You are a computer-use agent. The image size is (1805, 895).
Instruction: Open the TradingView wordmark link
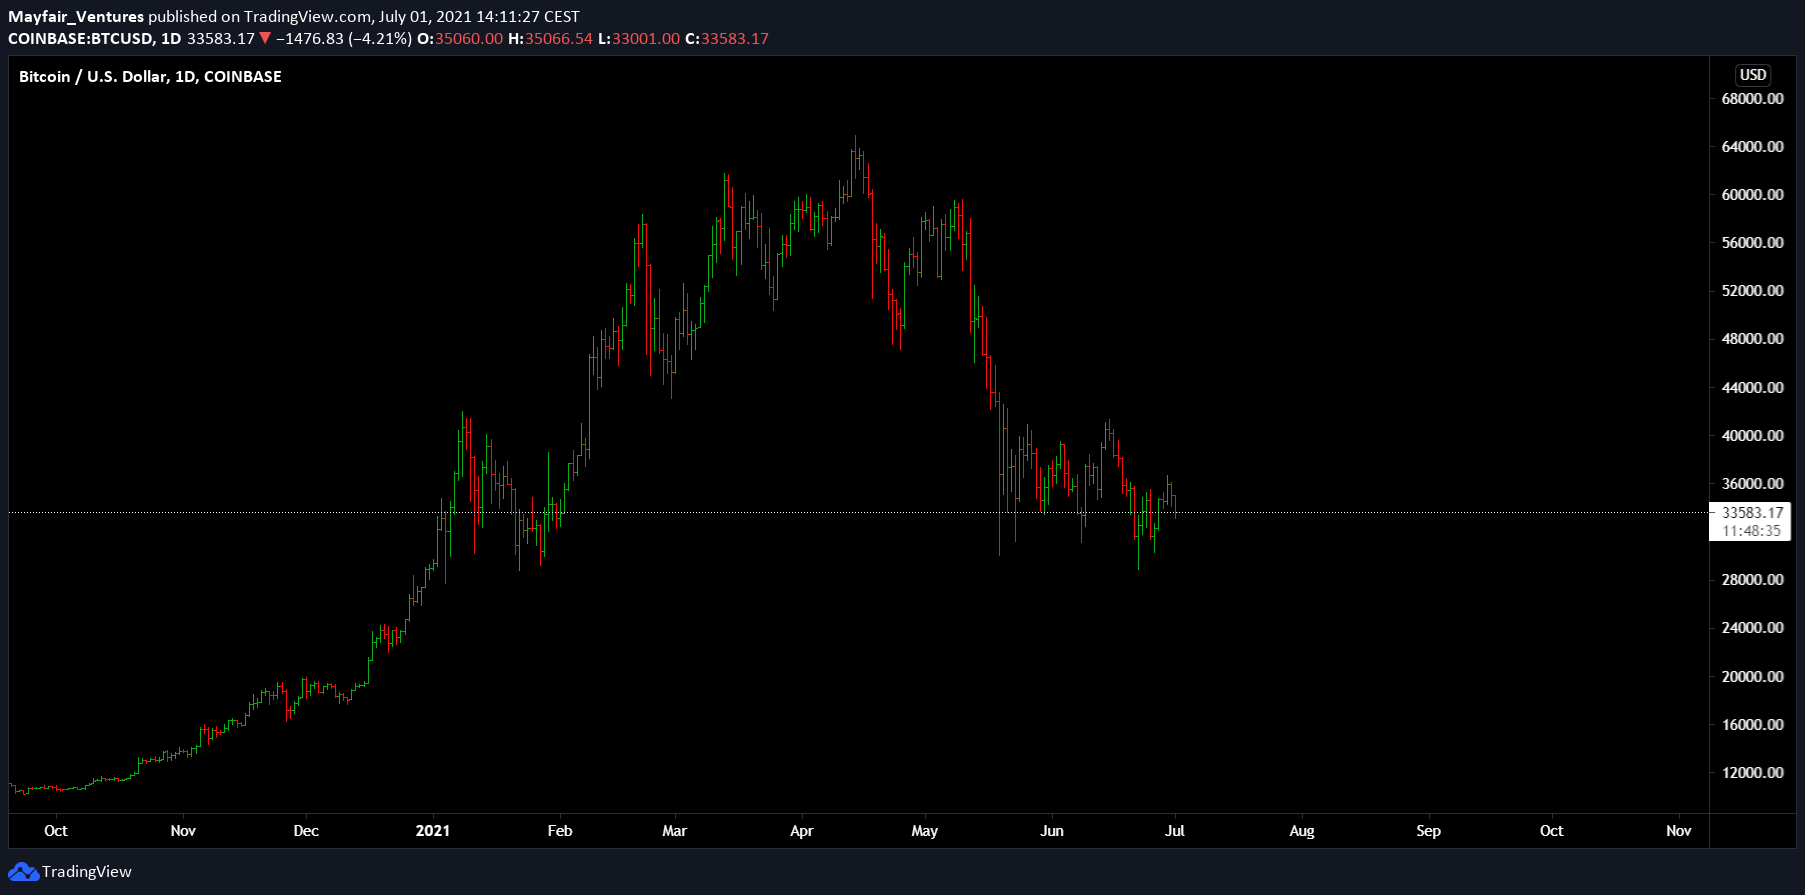(87, 872)
